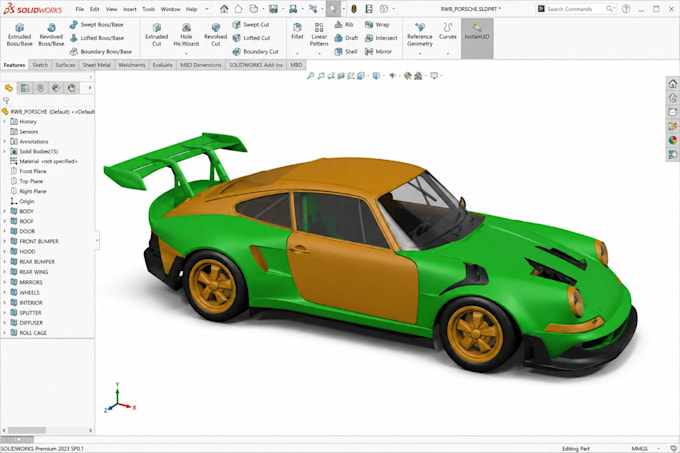
Task: Expand the Annotations tree node
Action: pos(5,142)
